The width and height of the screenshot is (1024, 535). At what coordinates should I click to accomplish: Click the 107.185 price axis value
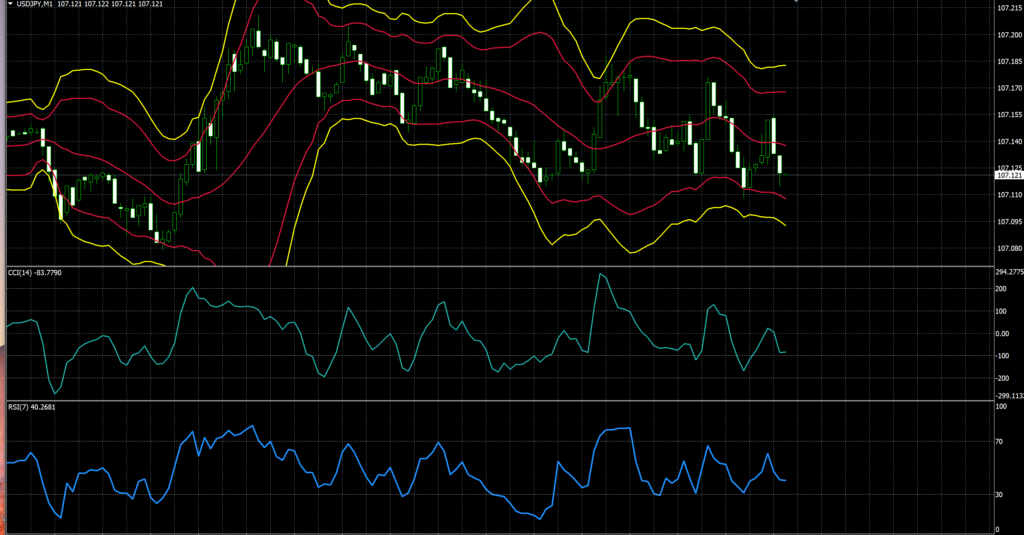point(1010,61)
